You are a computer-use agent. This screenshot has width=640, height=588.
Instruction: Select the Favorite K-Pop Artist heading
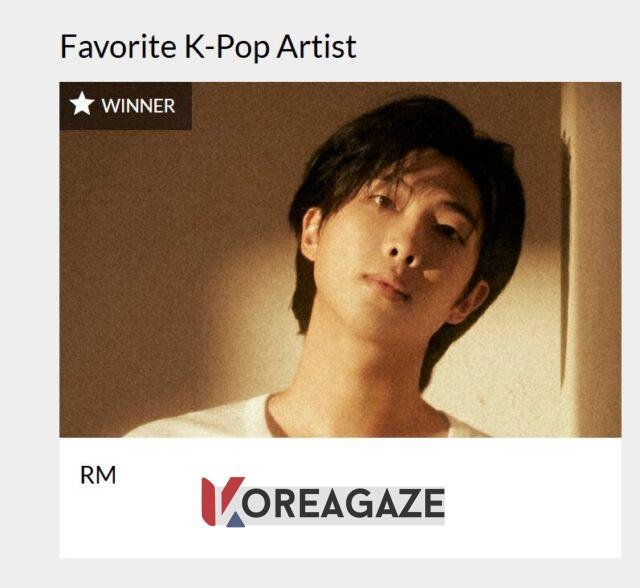tap(209, 47)
